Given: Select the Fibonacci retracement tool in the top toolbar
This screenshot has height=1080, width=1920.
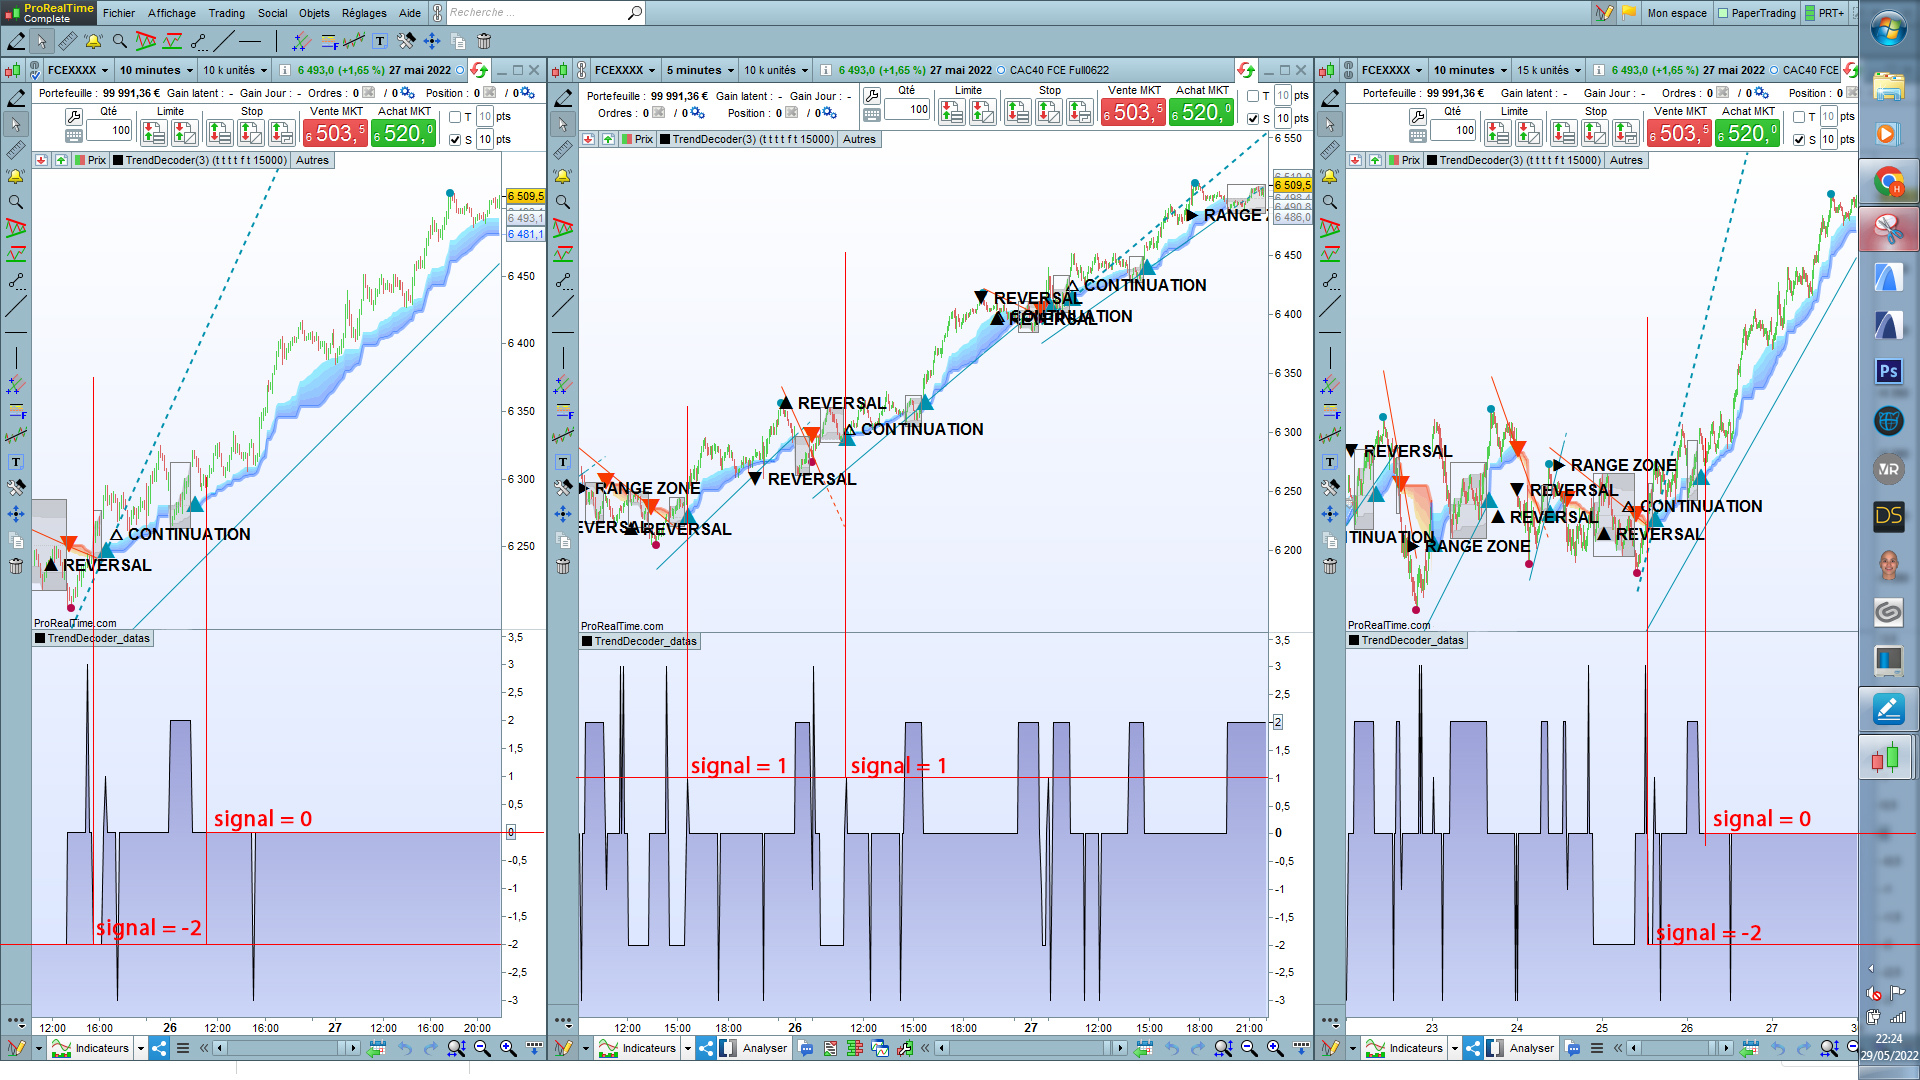Looking at the screenshot, I should pos(328,42).
